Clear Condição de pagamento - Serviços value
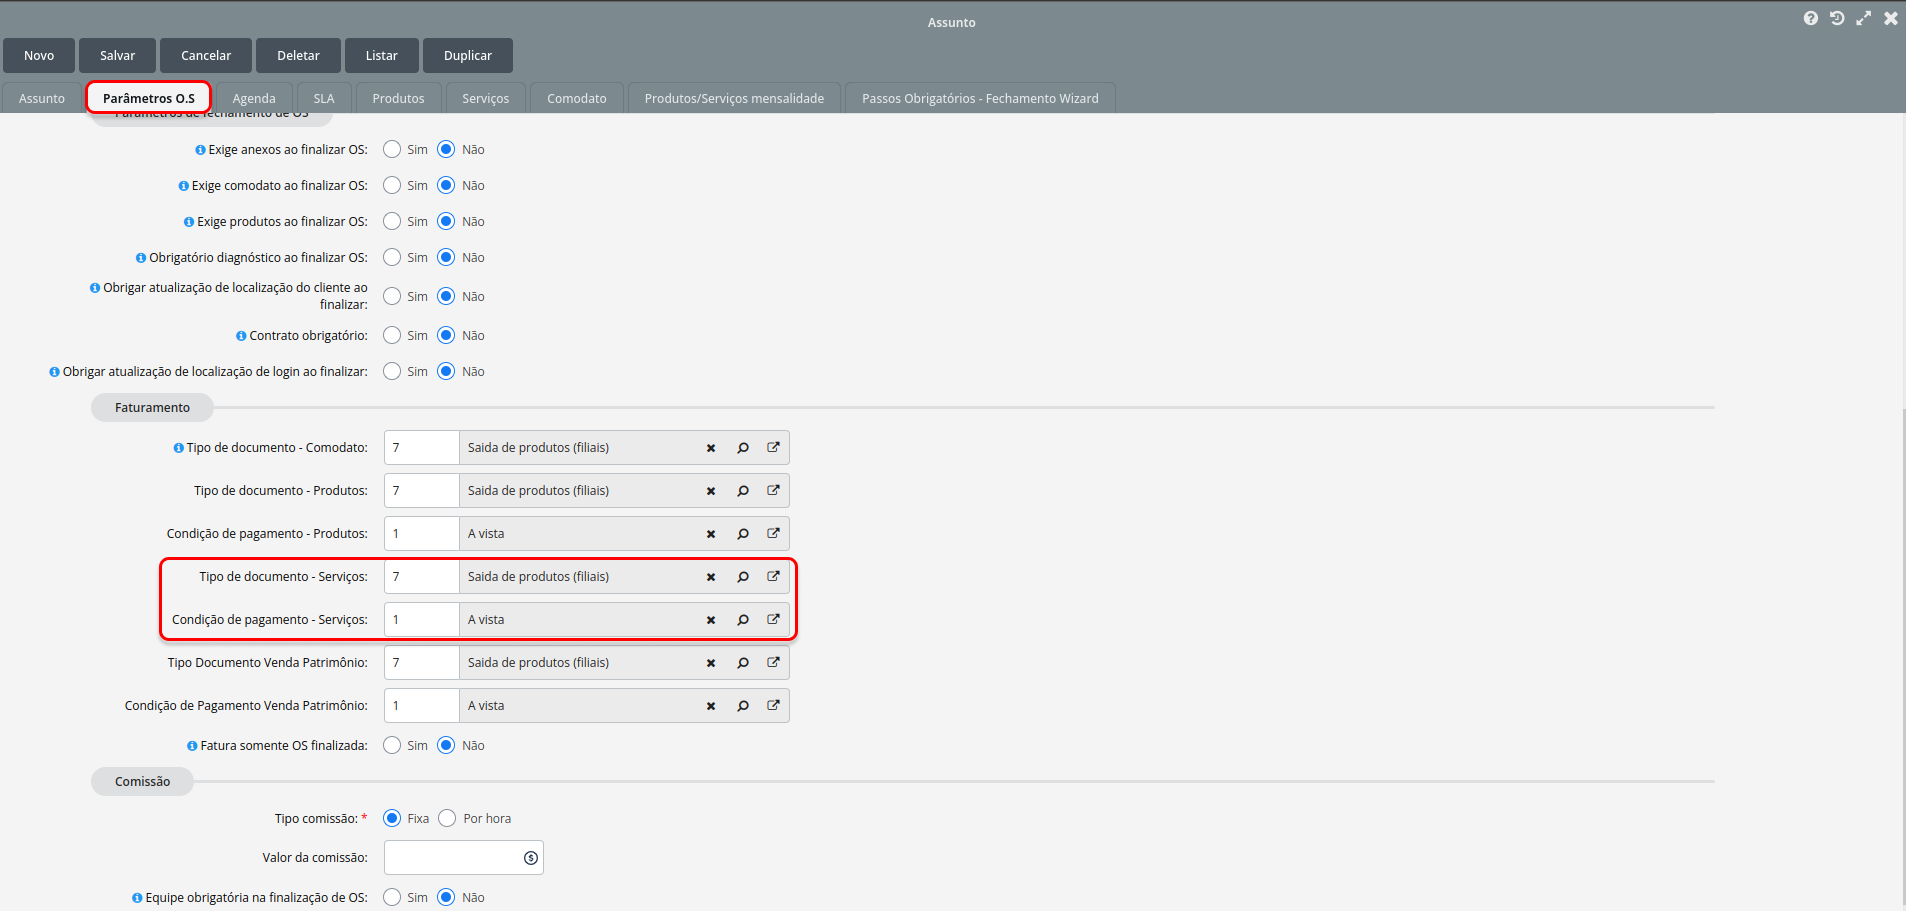Screen dimensions: 1906x911 point(711,620)
